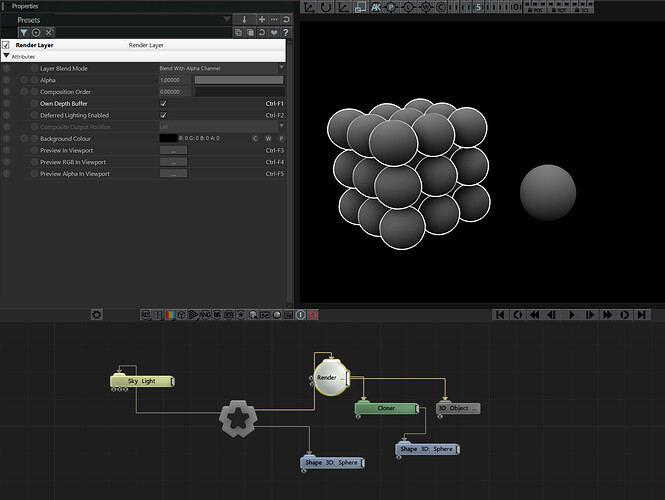665x500 pixels.
Task: Open the presets ellipsis options
Action: pos(274,20)
